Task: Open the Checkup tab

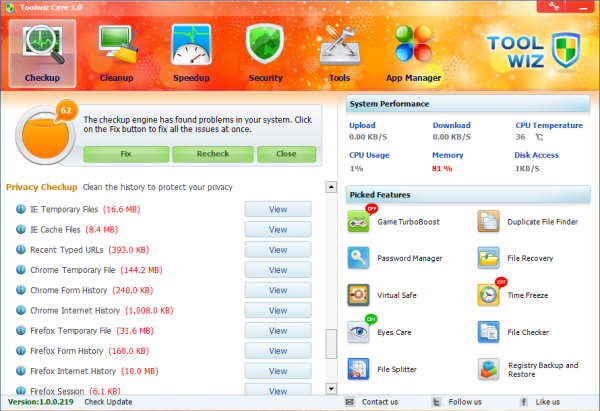Action: click(x=42, y=54)
